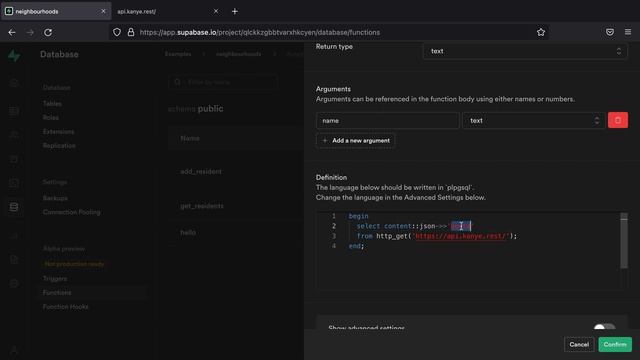Image resolution: width=640 pixels, height=360 pixels.
Task: Open the tracking protection shield icon
Action: point(117,32)
